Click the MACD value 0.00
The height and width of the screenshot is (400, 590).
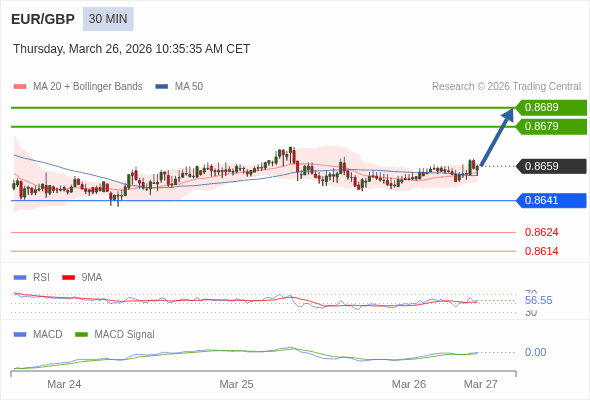[x=535, y=352]
